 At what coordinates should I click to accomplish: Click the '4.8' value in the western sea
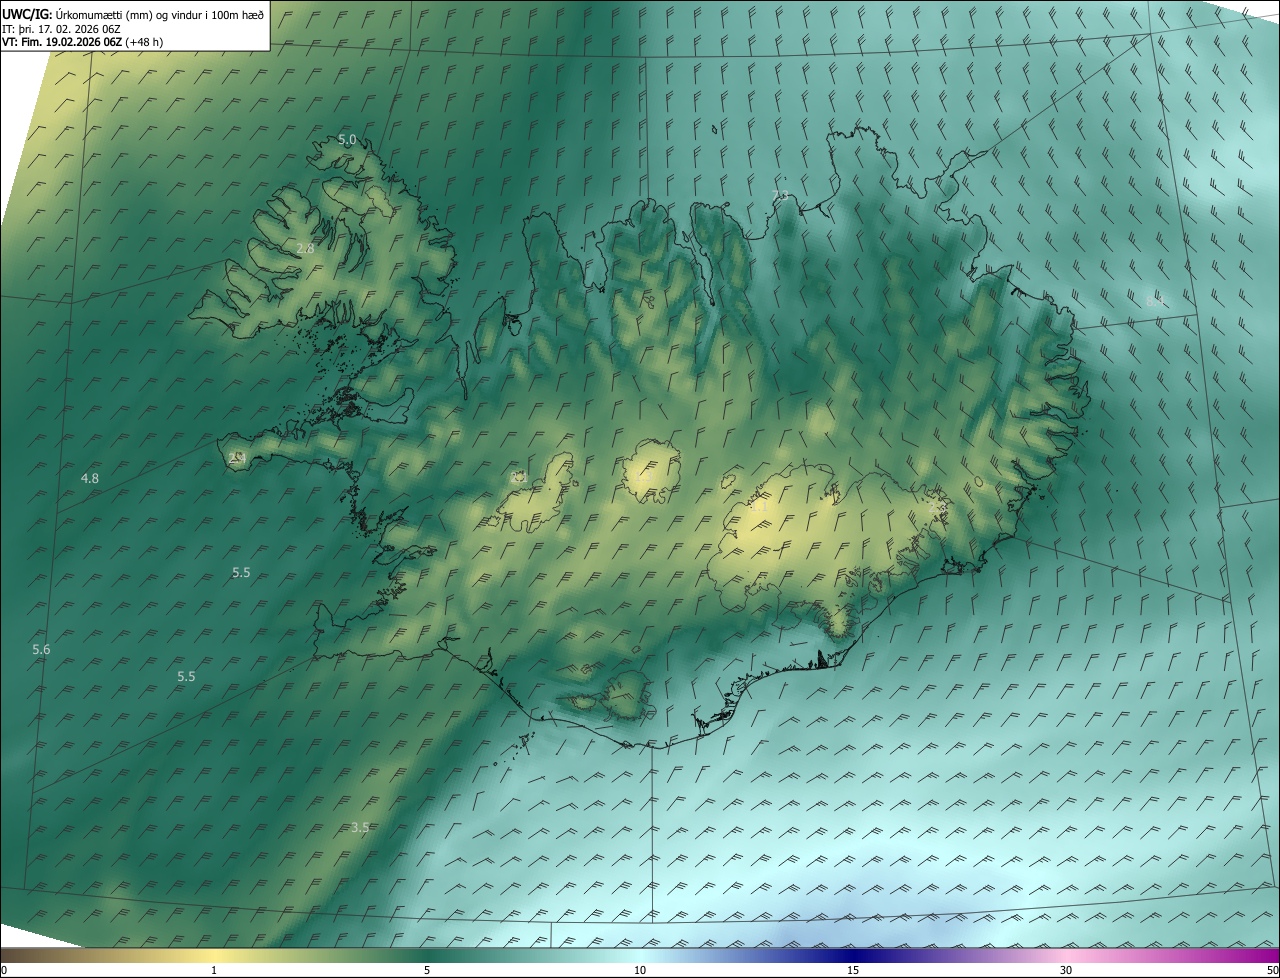[90, 479]
